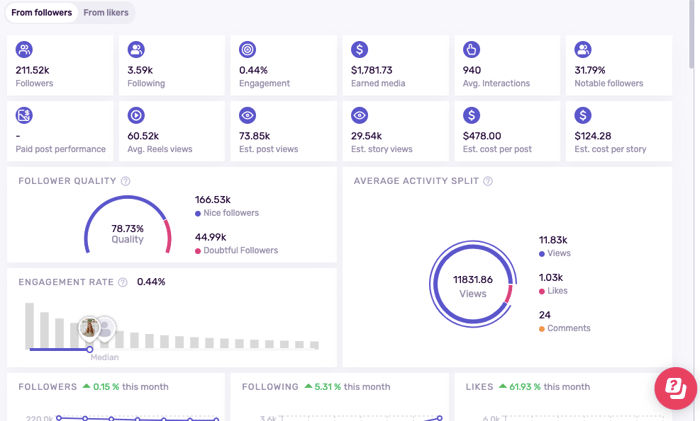Screen dimensions: 700x421
Task: Click the Notable followers icon
Action: click(x=583, y=50)
